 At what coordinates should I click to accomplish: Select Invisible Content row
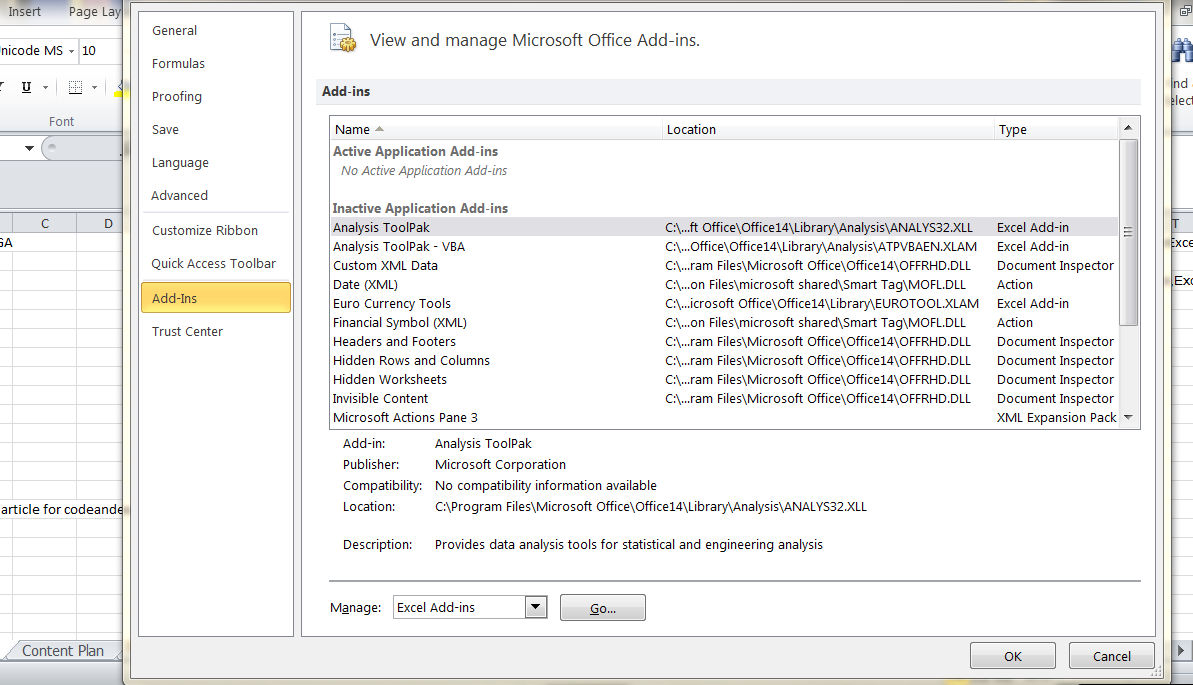click(x=724, y=398)
